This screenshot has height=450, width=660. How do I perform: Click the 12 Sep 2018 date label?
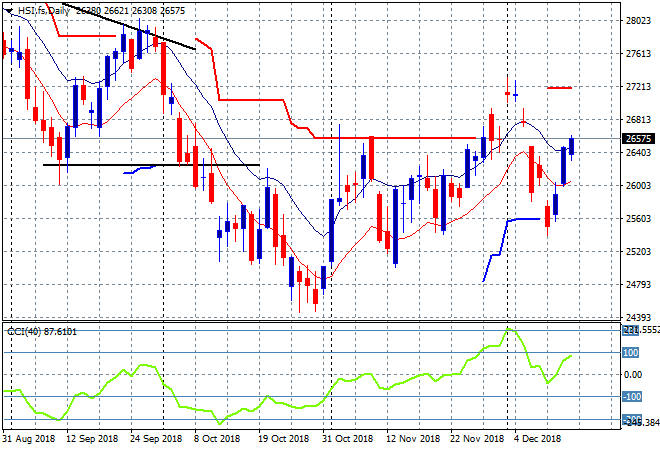pyautogui.click(x=92, y=439)
